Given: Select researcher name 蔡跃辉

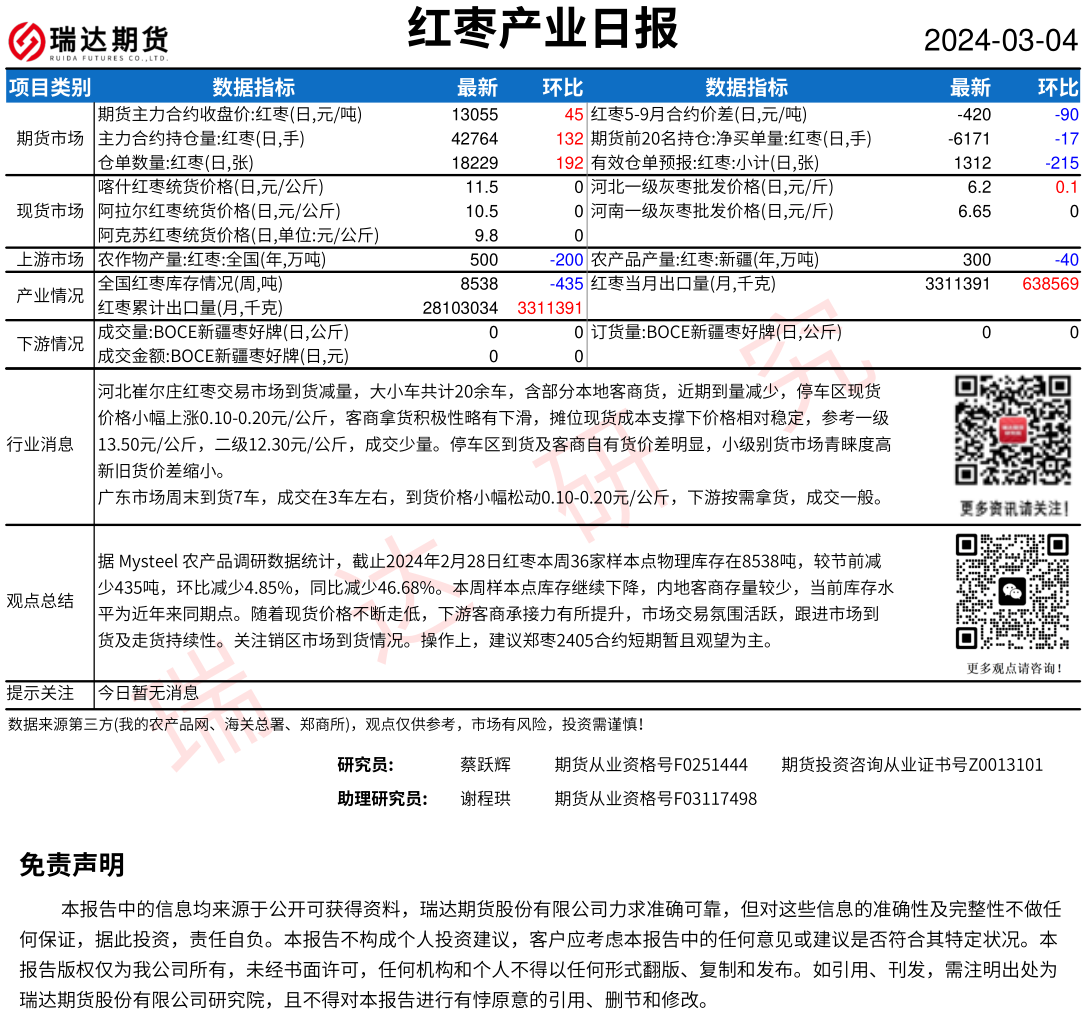Looking at the screenshot, I should (485, 765).
